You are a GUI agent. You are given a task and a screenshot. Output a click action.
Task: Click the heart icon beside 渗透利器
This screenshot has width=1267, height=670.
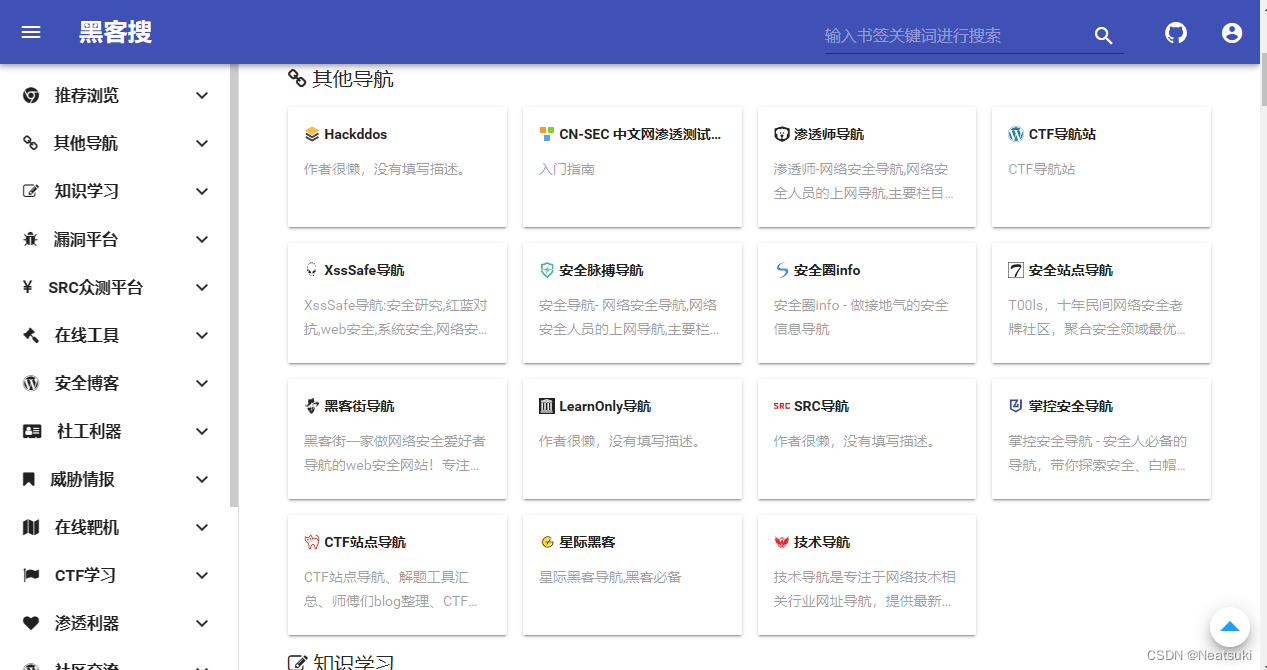tap(29, 623)
